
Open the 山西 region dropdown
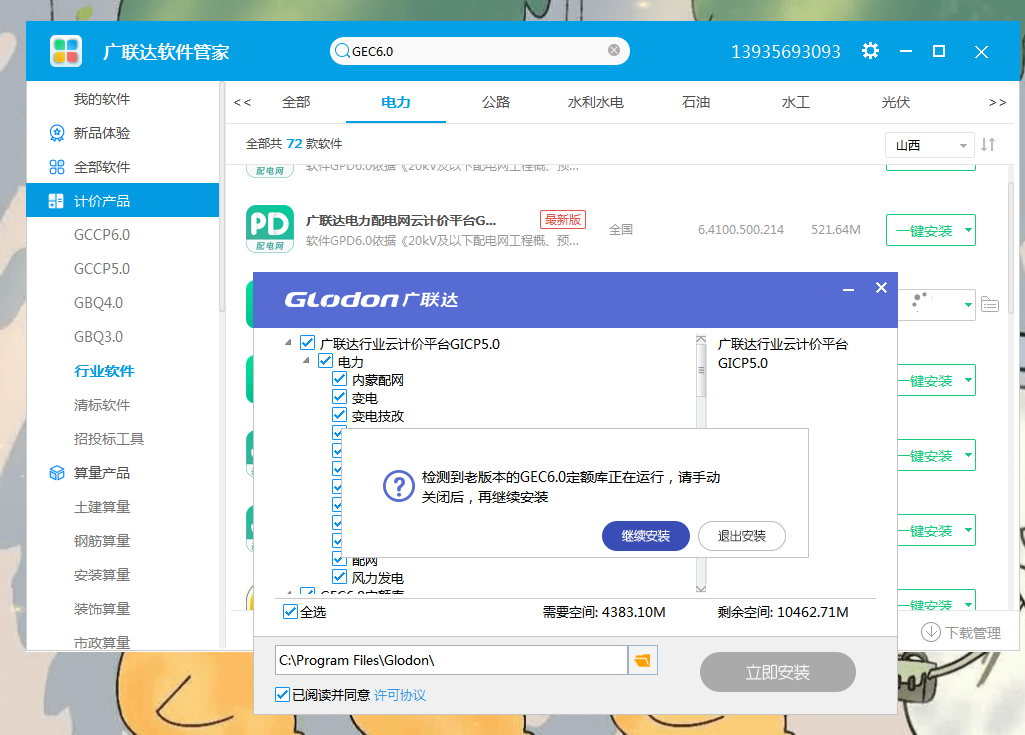coord(930,145)
